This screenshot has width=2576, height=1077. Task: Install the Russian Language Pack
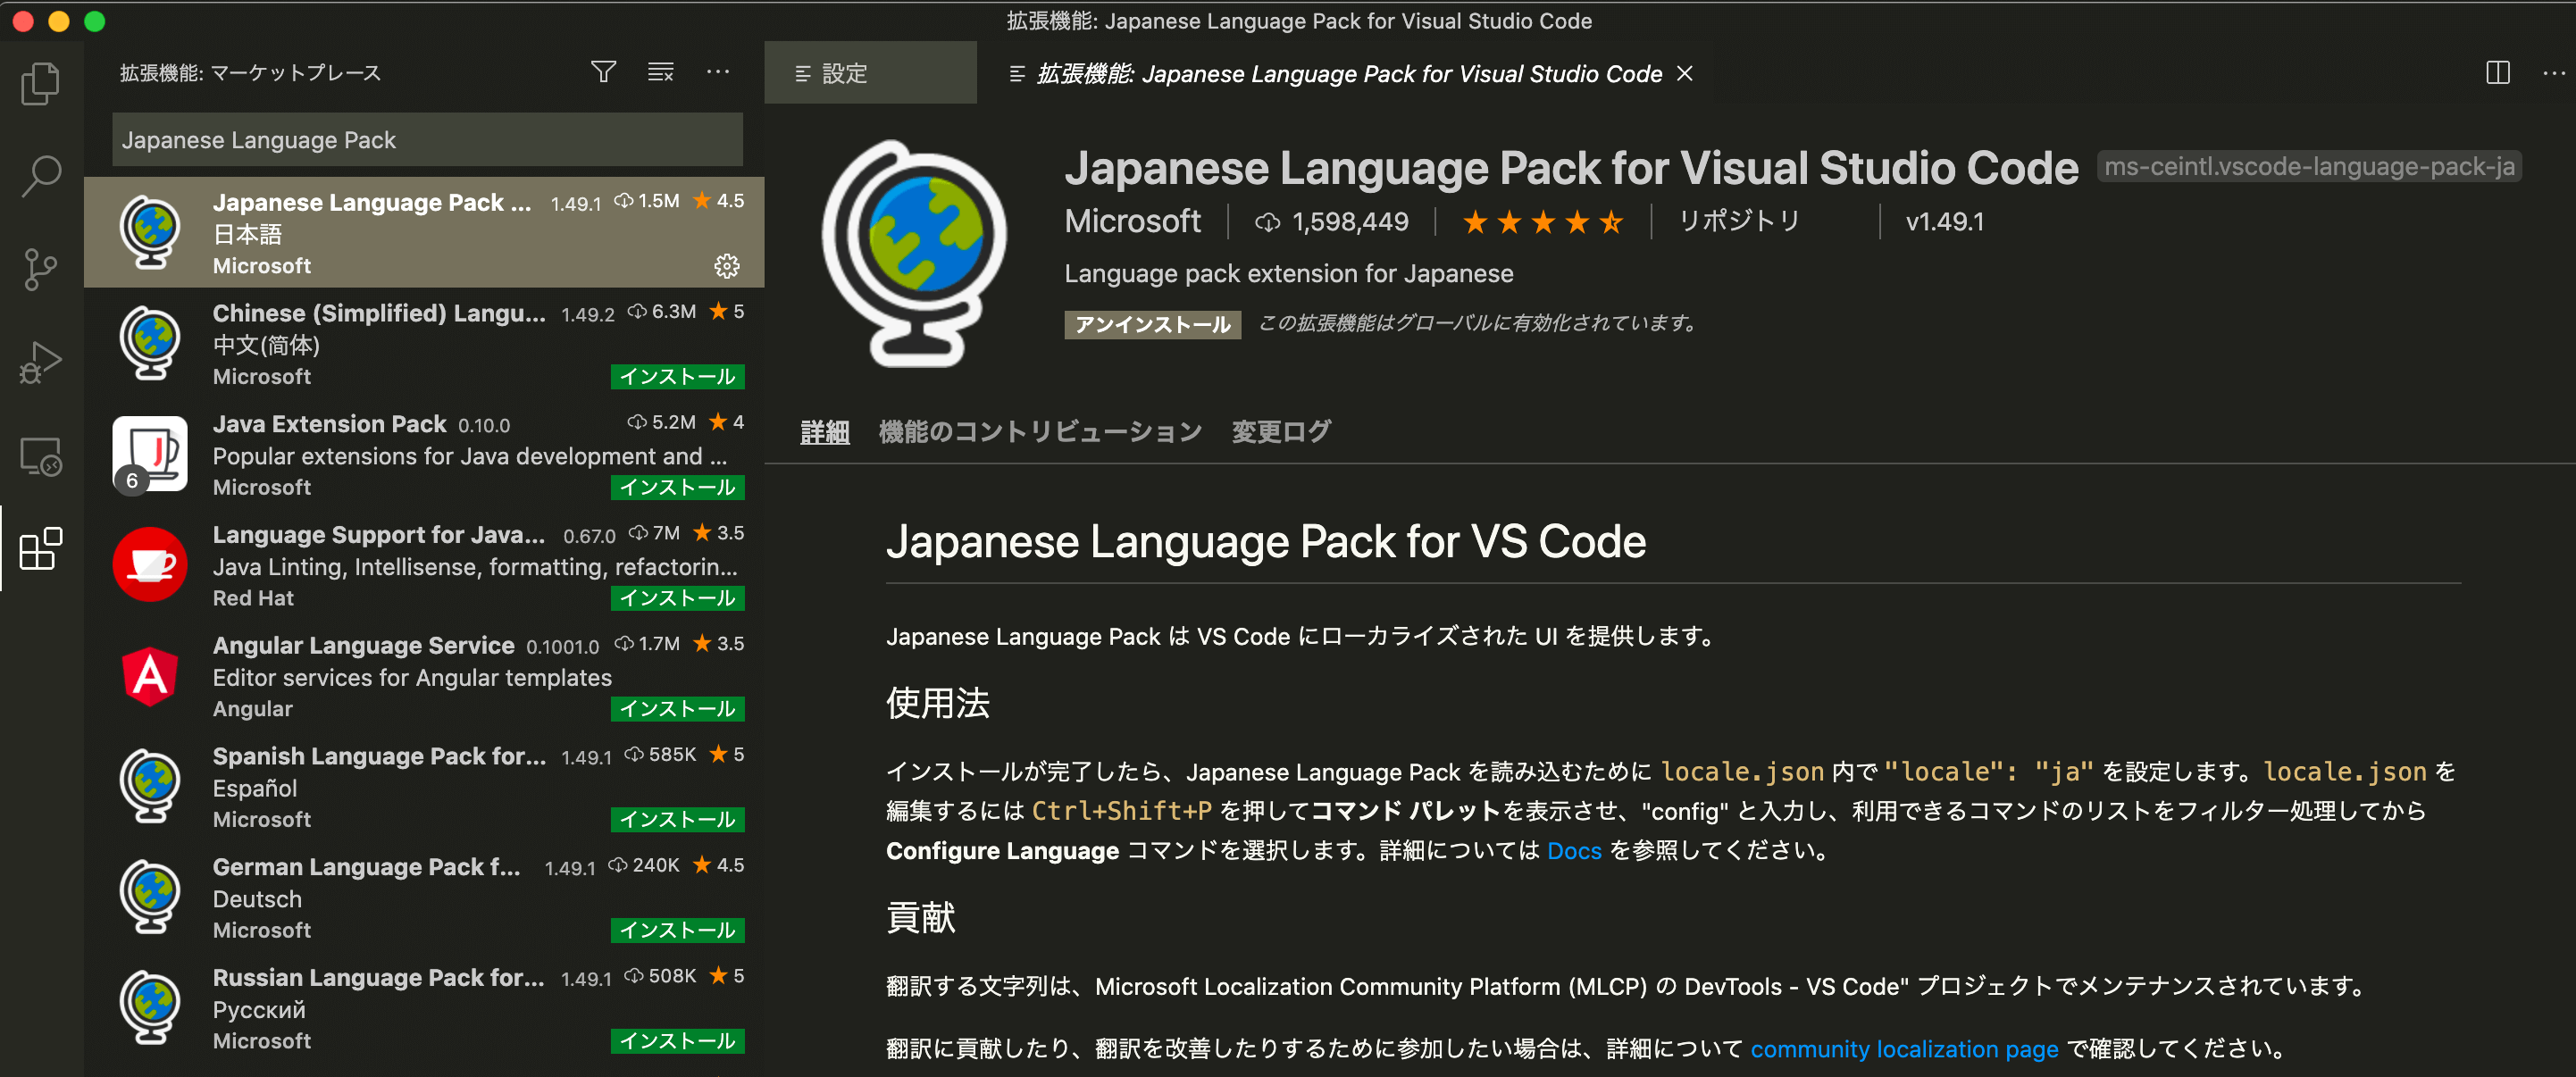678,1041
